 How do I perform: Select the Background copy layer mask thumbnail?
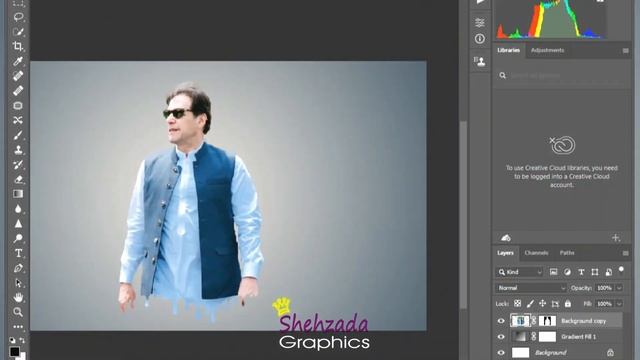[x=547, y=321]
